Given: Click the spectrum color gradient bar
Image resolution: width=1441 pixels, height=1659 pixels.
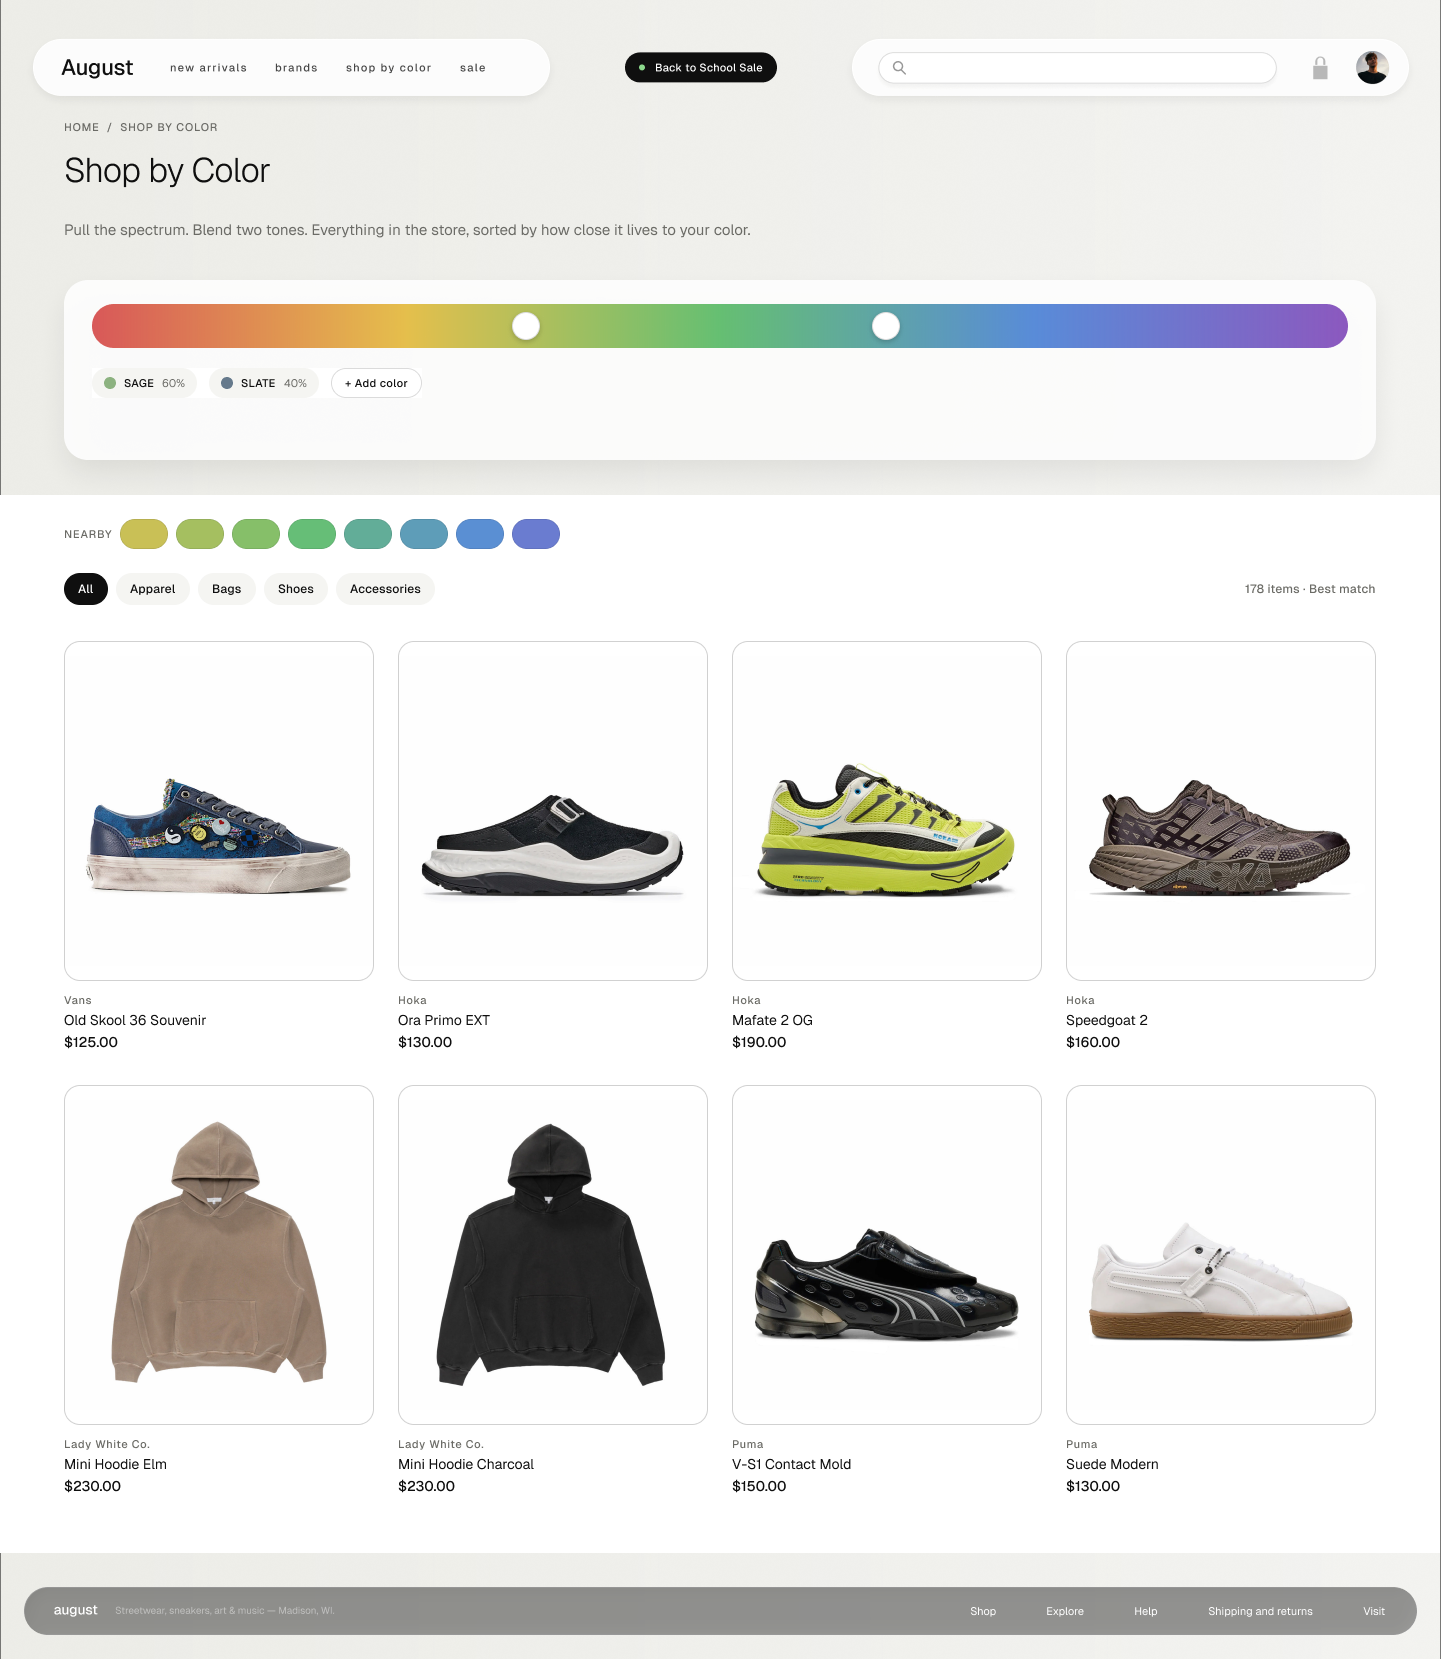Looking at the screenshot, I should point(720,326).
